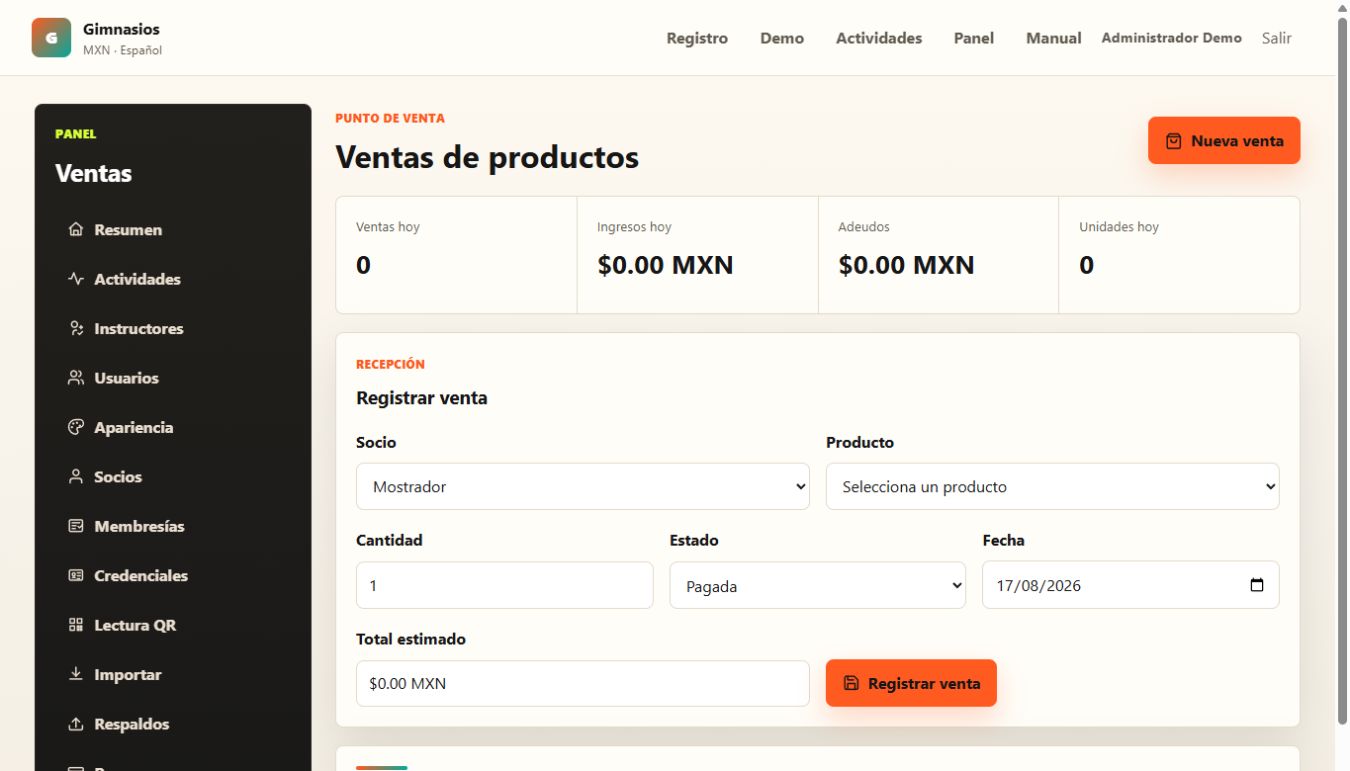
Task: Click the QR code icon beside Lectura QR
Action: [x=76, y=625]
